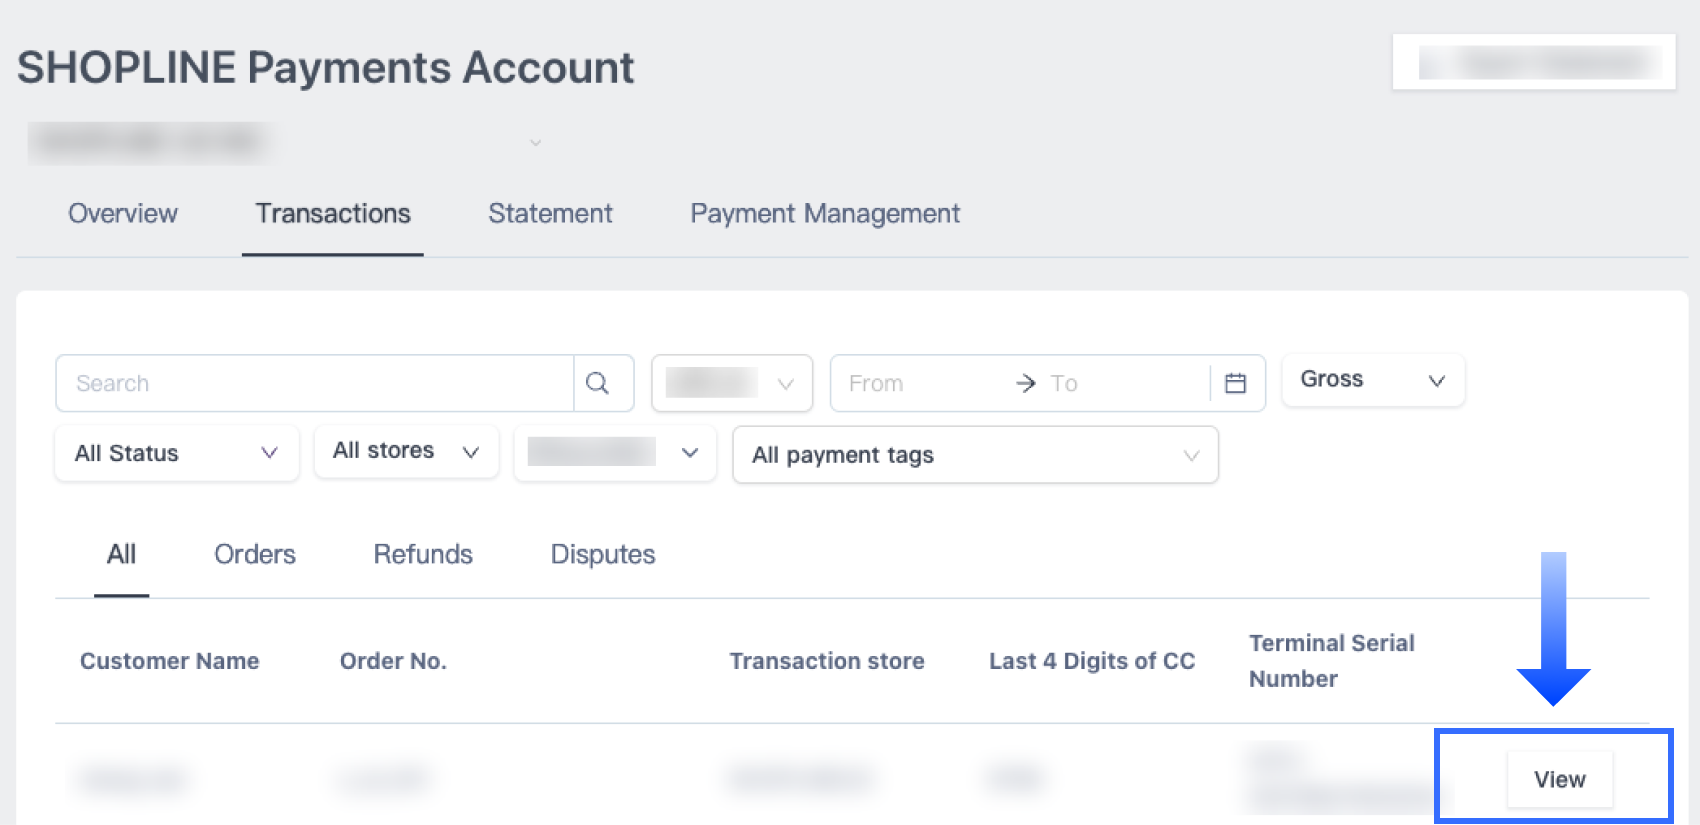Switch to the Overview tab
The image size is (1700, 825).
pos(123,213)
